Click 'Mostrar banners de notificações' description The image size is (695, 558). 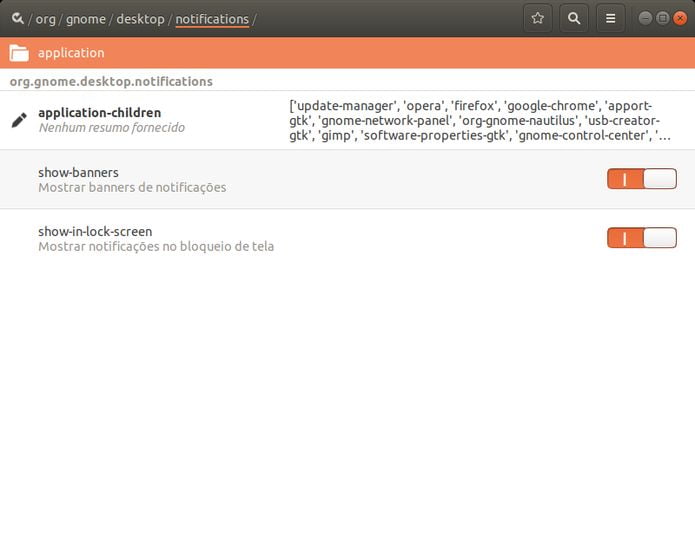coord(132,187)
